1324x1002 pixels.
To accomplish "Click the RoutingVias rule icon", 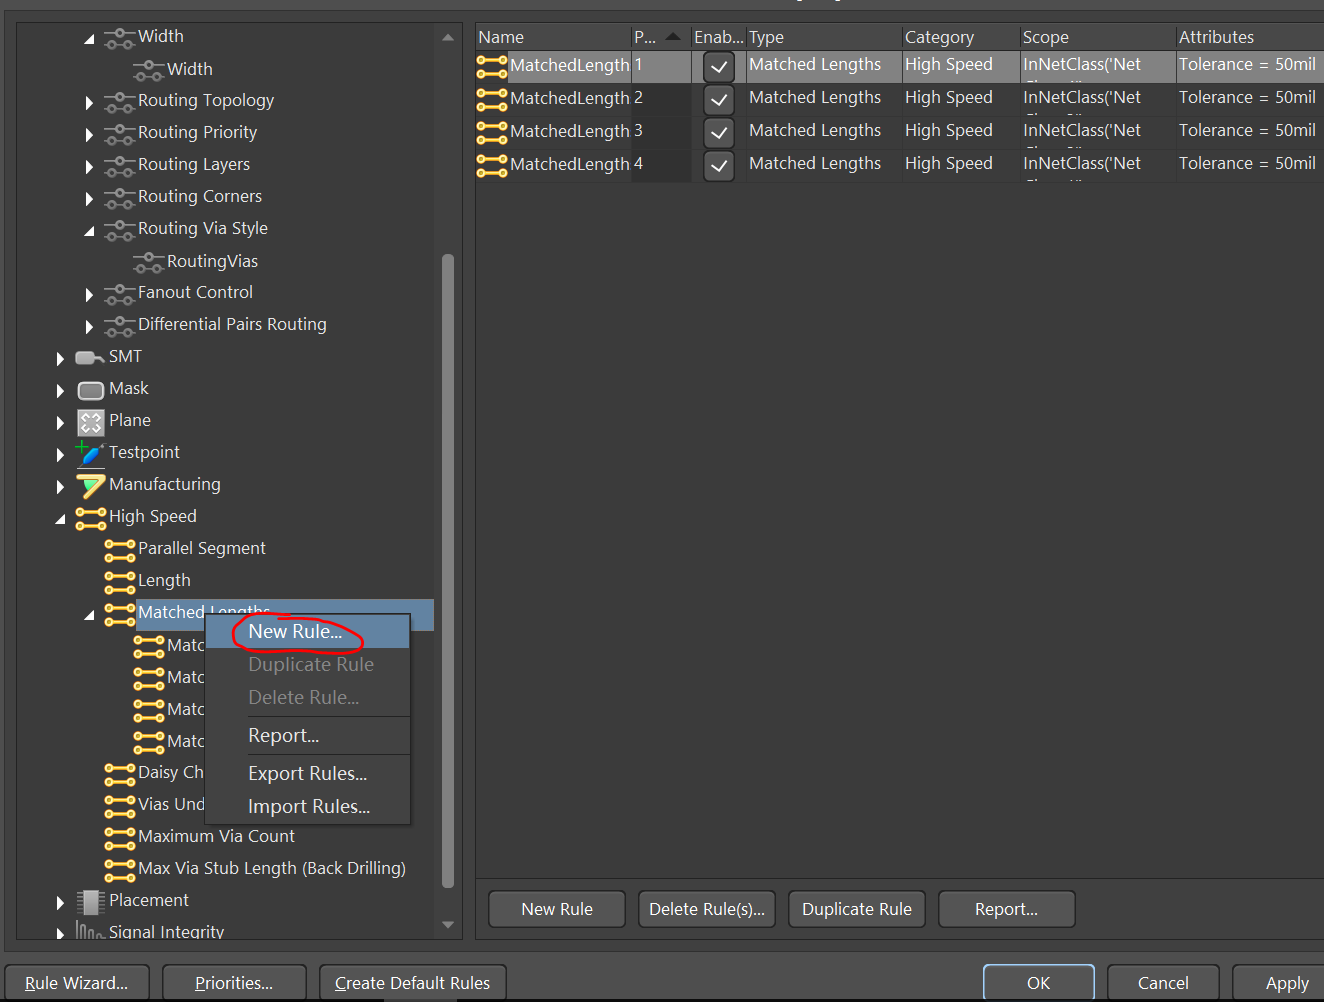I will tap(148, 262).
